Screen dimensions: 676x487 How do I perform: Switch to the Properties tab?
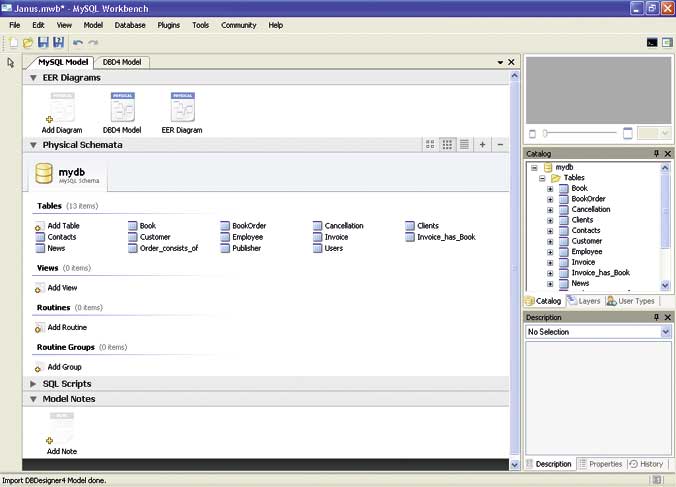coord(601,464)
